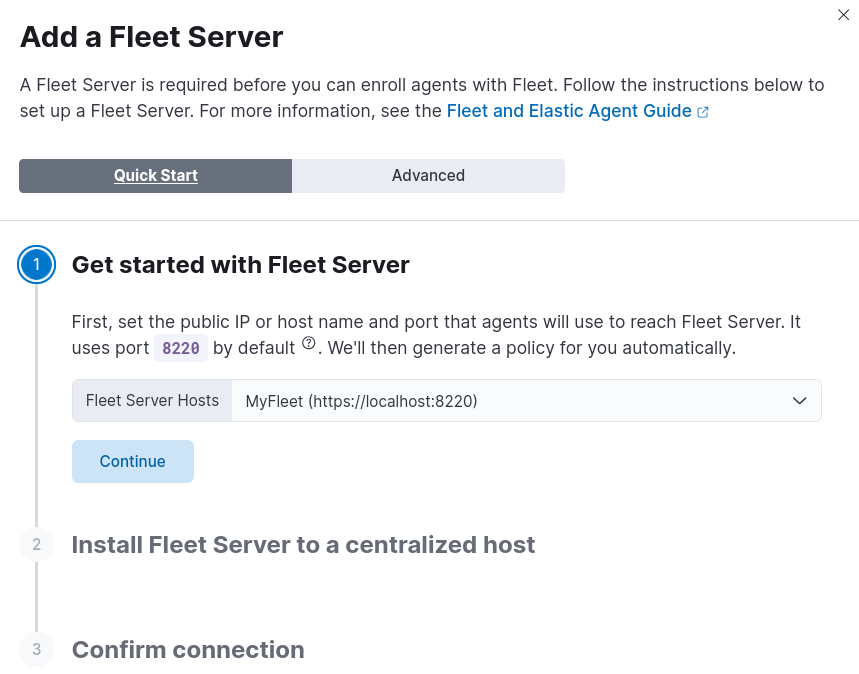Click 'Get started with Fleet Server' heading
This screenshot has height=674, width=859.
click(240, 265)
